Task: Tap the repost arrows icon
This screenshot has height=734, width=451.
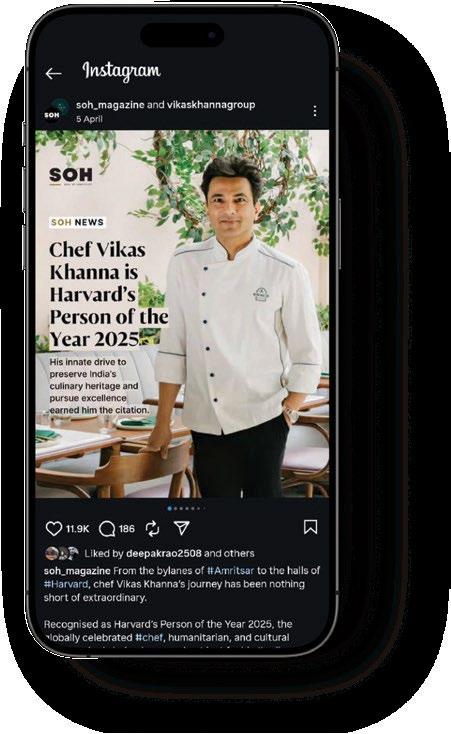Action: click(152, 529)
